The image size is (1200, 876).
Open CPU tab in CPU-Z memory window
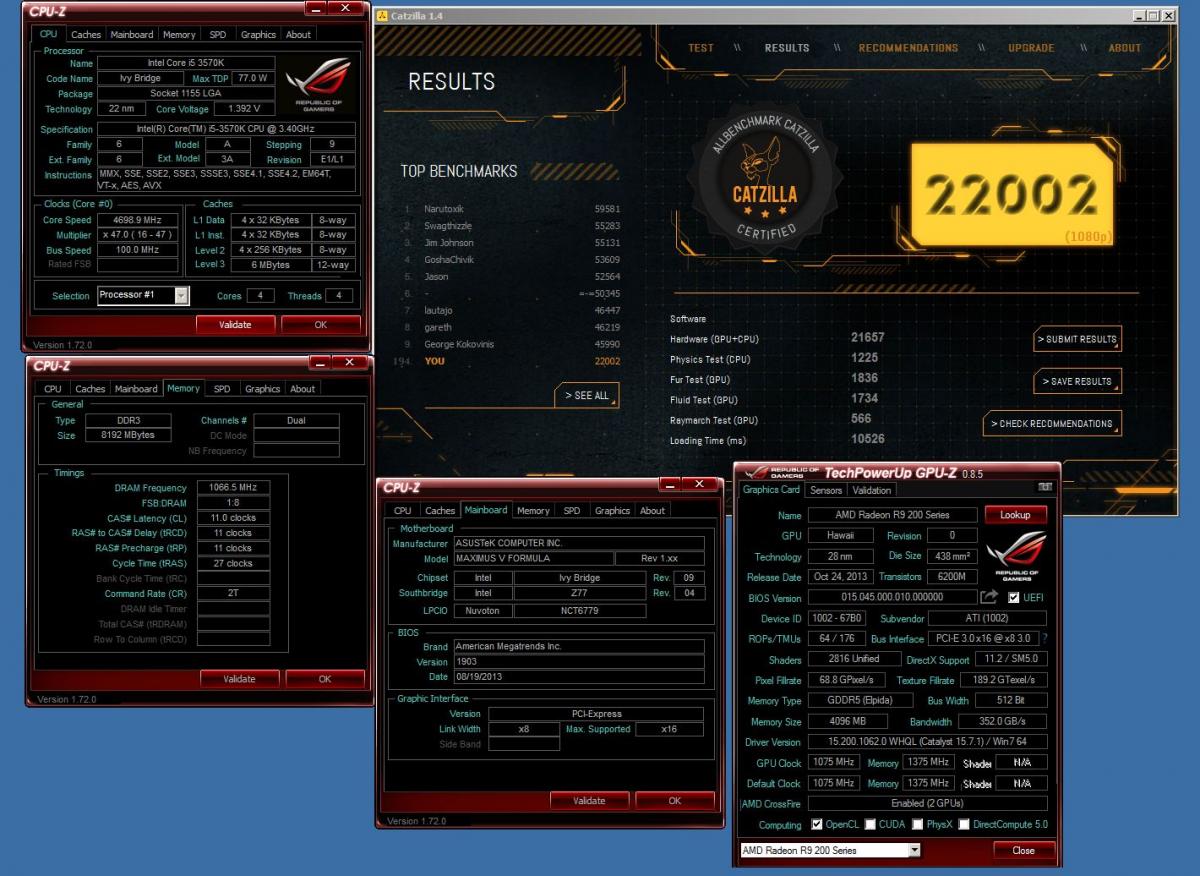pos(52,388)
